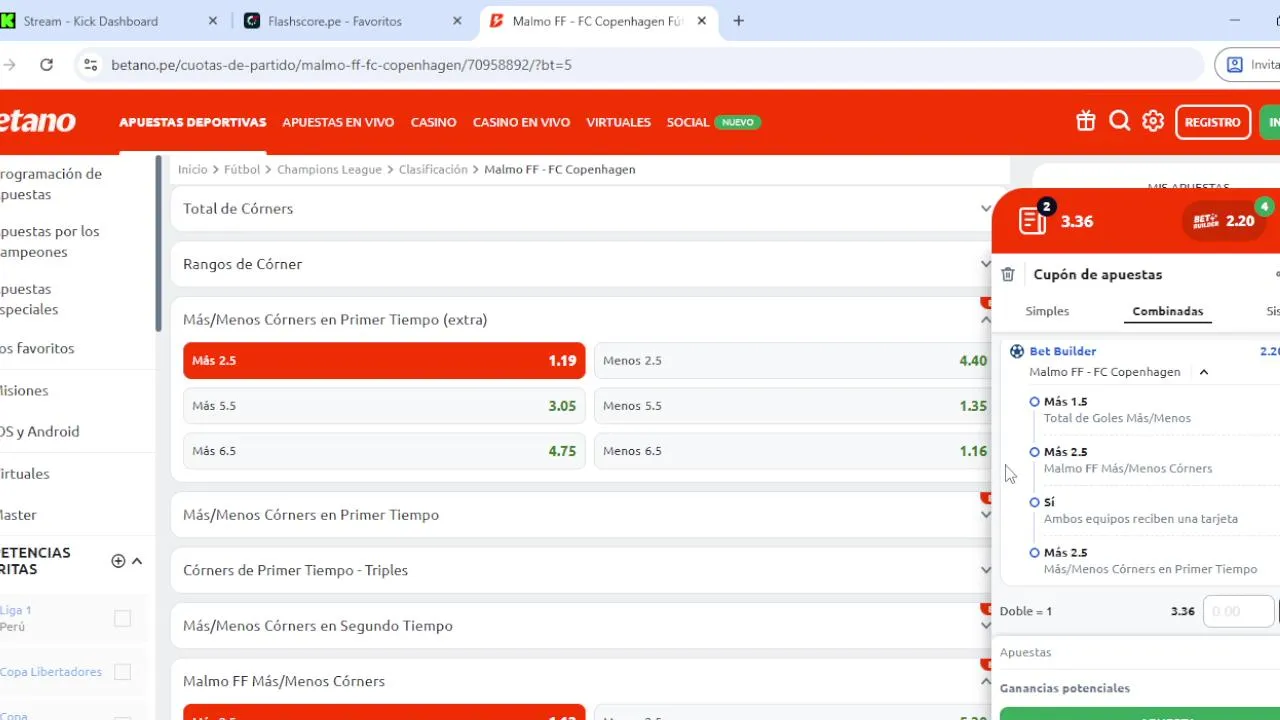This screenshot has width=1280, height=720.
Task: Delete bet slip with trash icon
Action: tap(1008, 274)
